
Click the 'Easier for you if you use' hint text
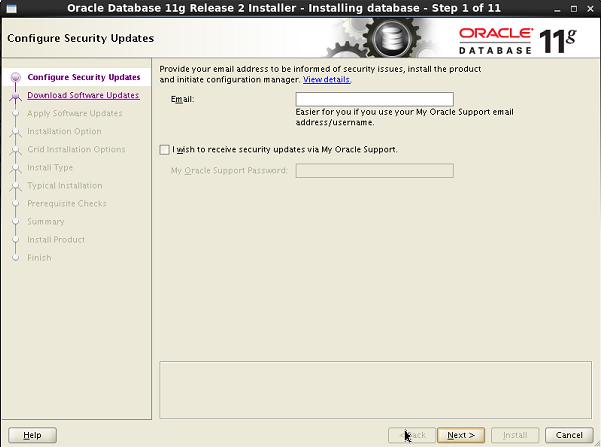(x=404, y=117)
